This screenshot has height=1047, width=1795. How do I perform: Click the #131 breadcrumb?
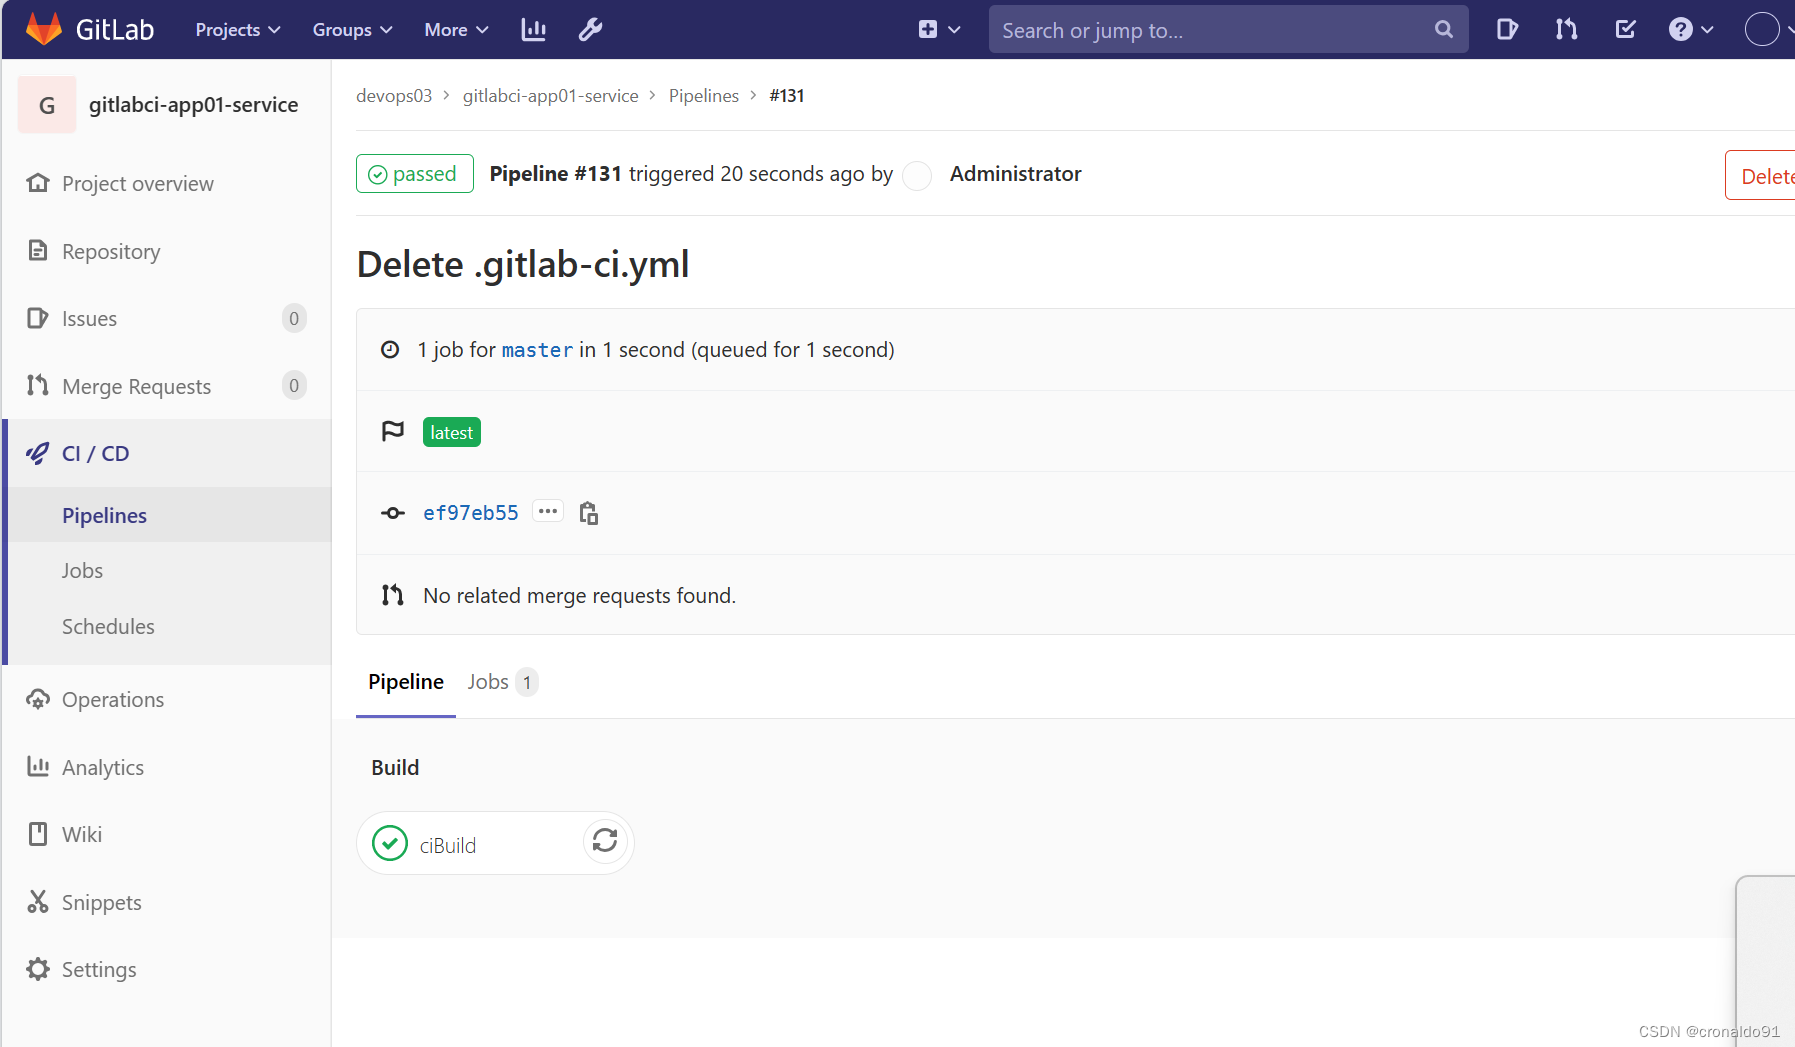[787, 96]
